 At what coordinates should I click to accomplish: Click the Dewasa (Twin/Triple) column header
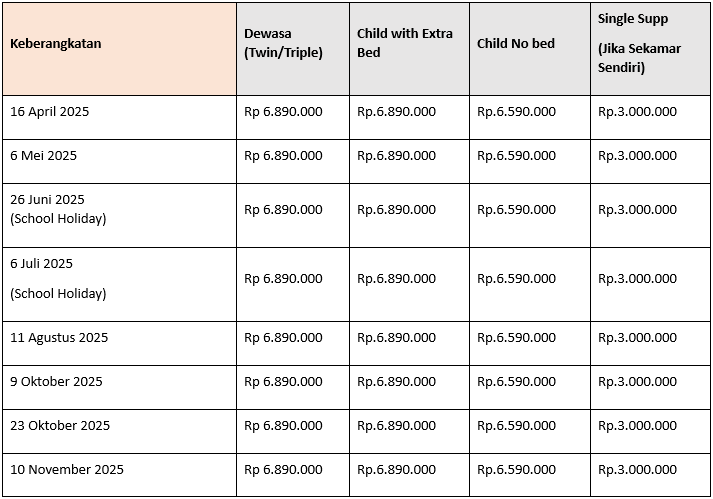pyautogui.click(x=293, y=49)
